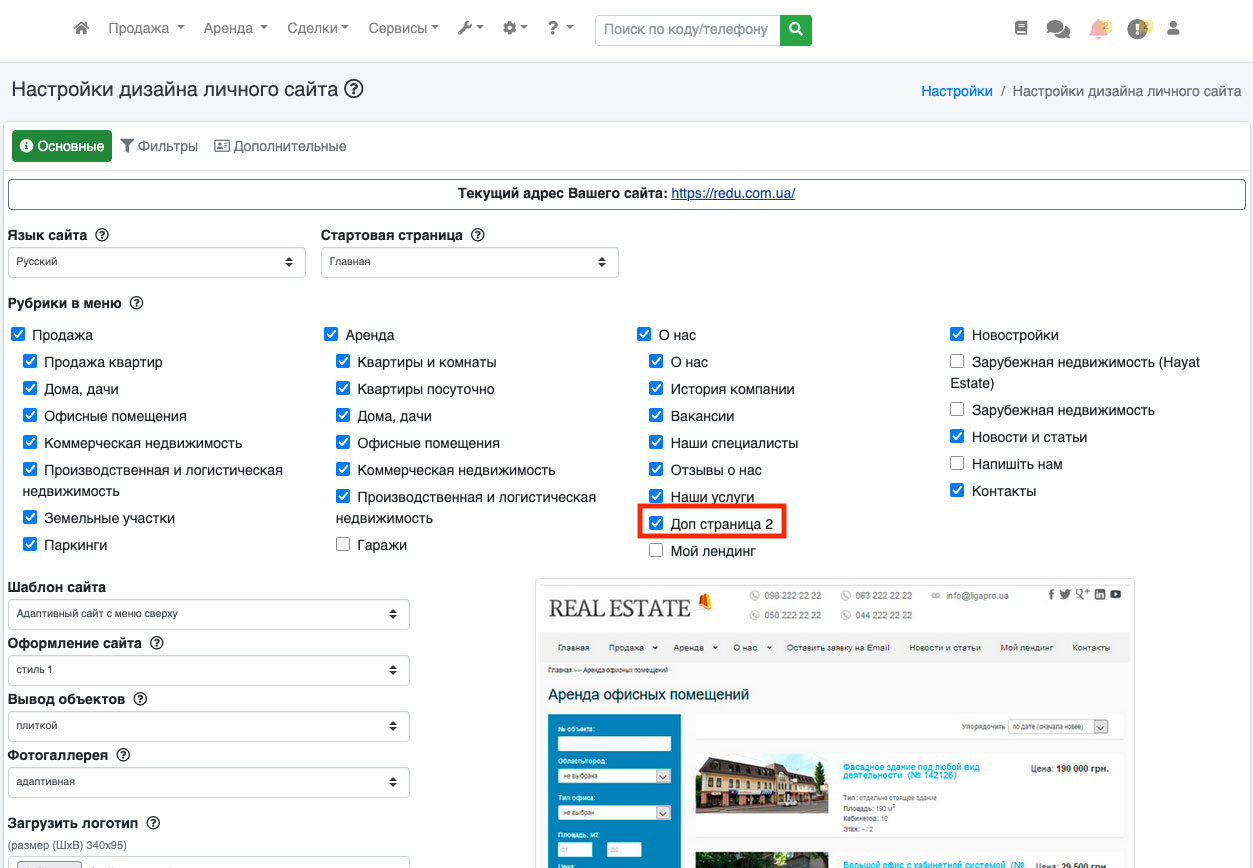Viewport: 1253px width, 868px height.
Task: Open the Язык сайта dropdown
Action: click(156, 262)
